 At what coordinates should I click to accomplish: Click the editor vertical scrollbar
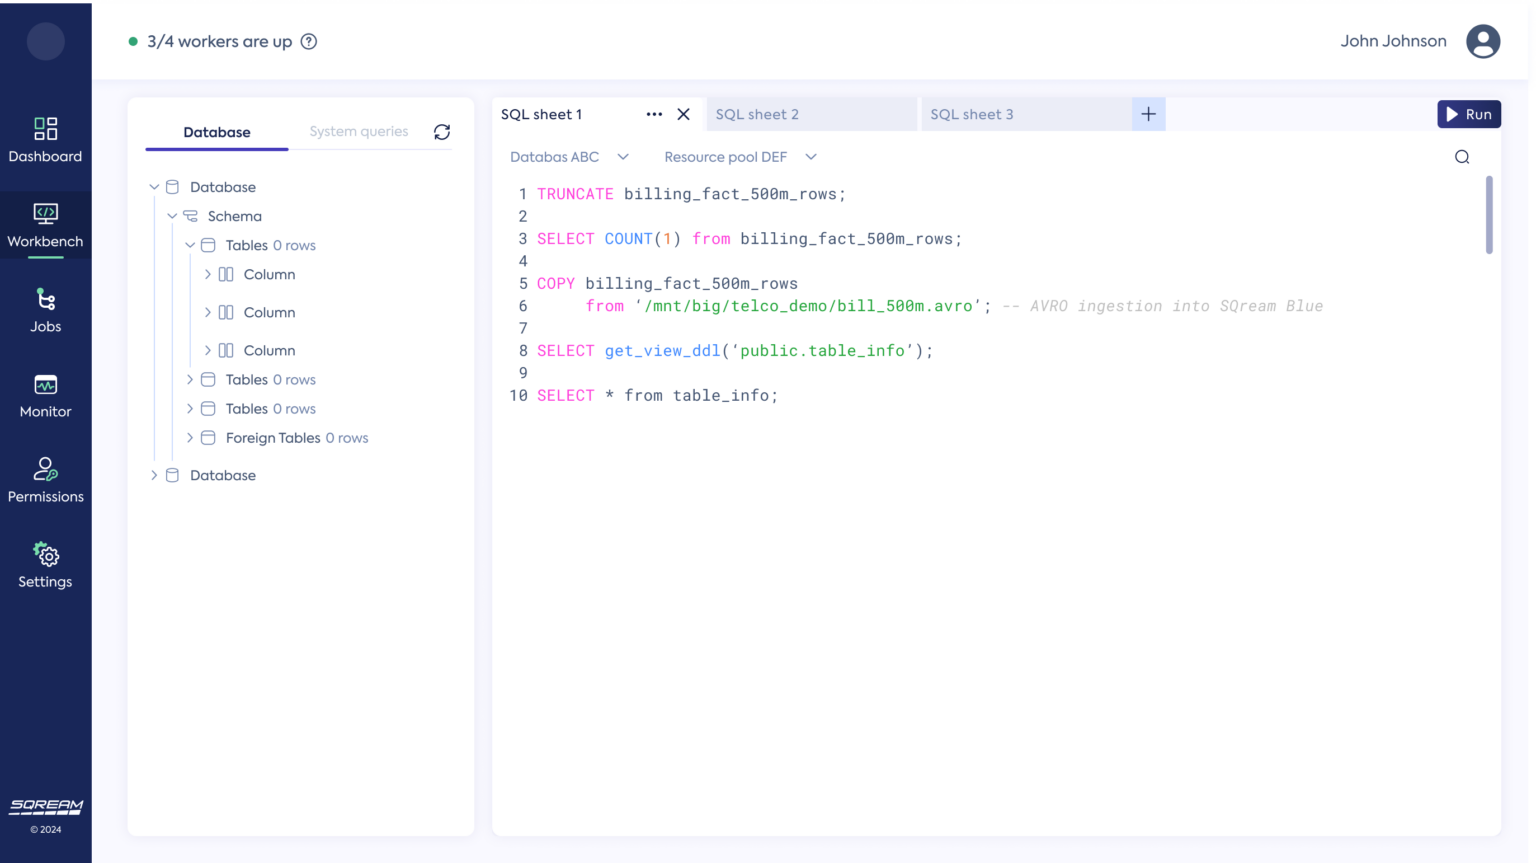click(1489, 214)
